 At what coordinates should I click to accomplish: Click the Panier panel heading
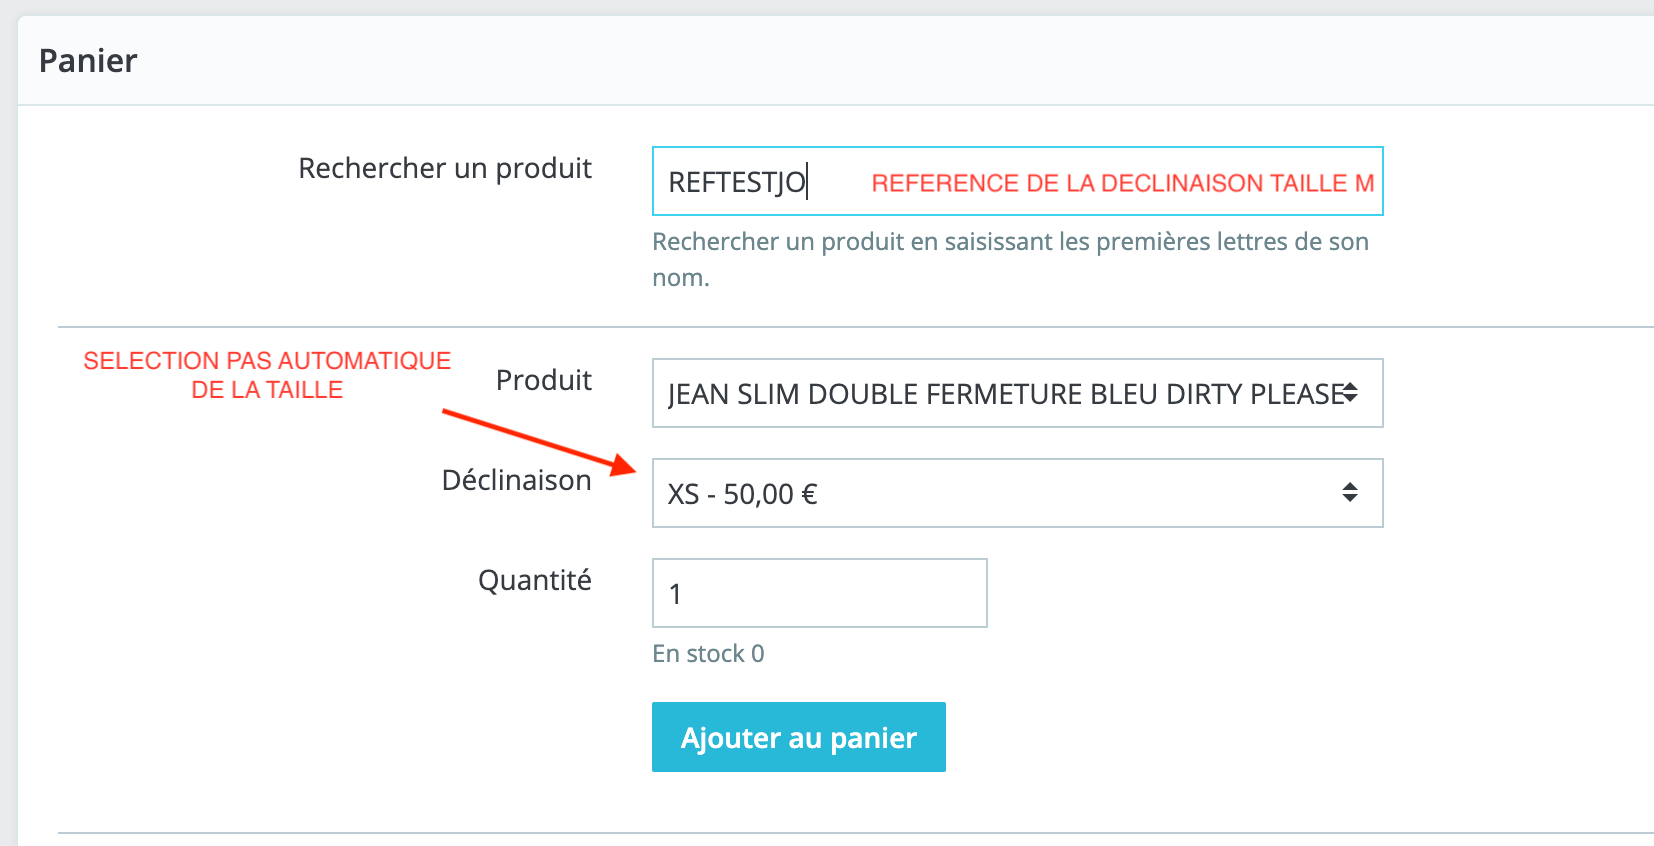click(x=88, y=61)
